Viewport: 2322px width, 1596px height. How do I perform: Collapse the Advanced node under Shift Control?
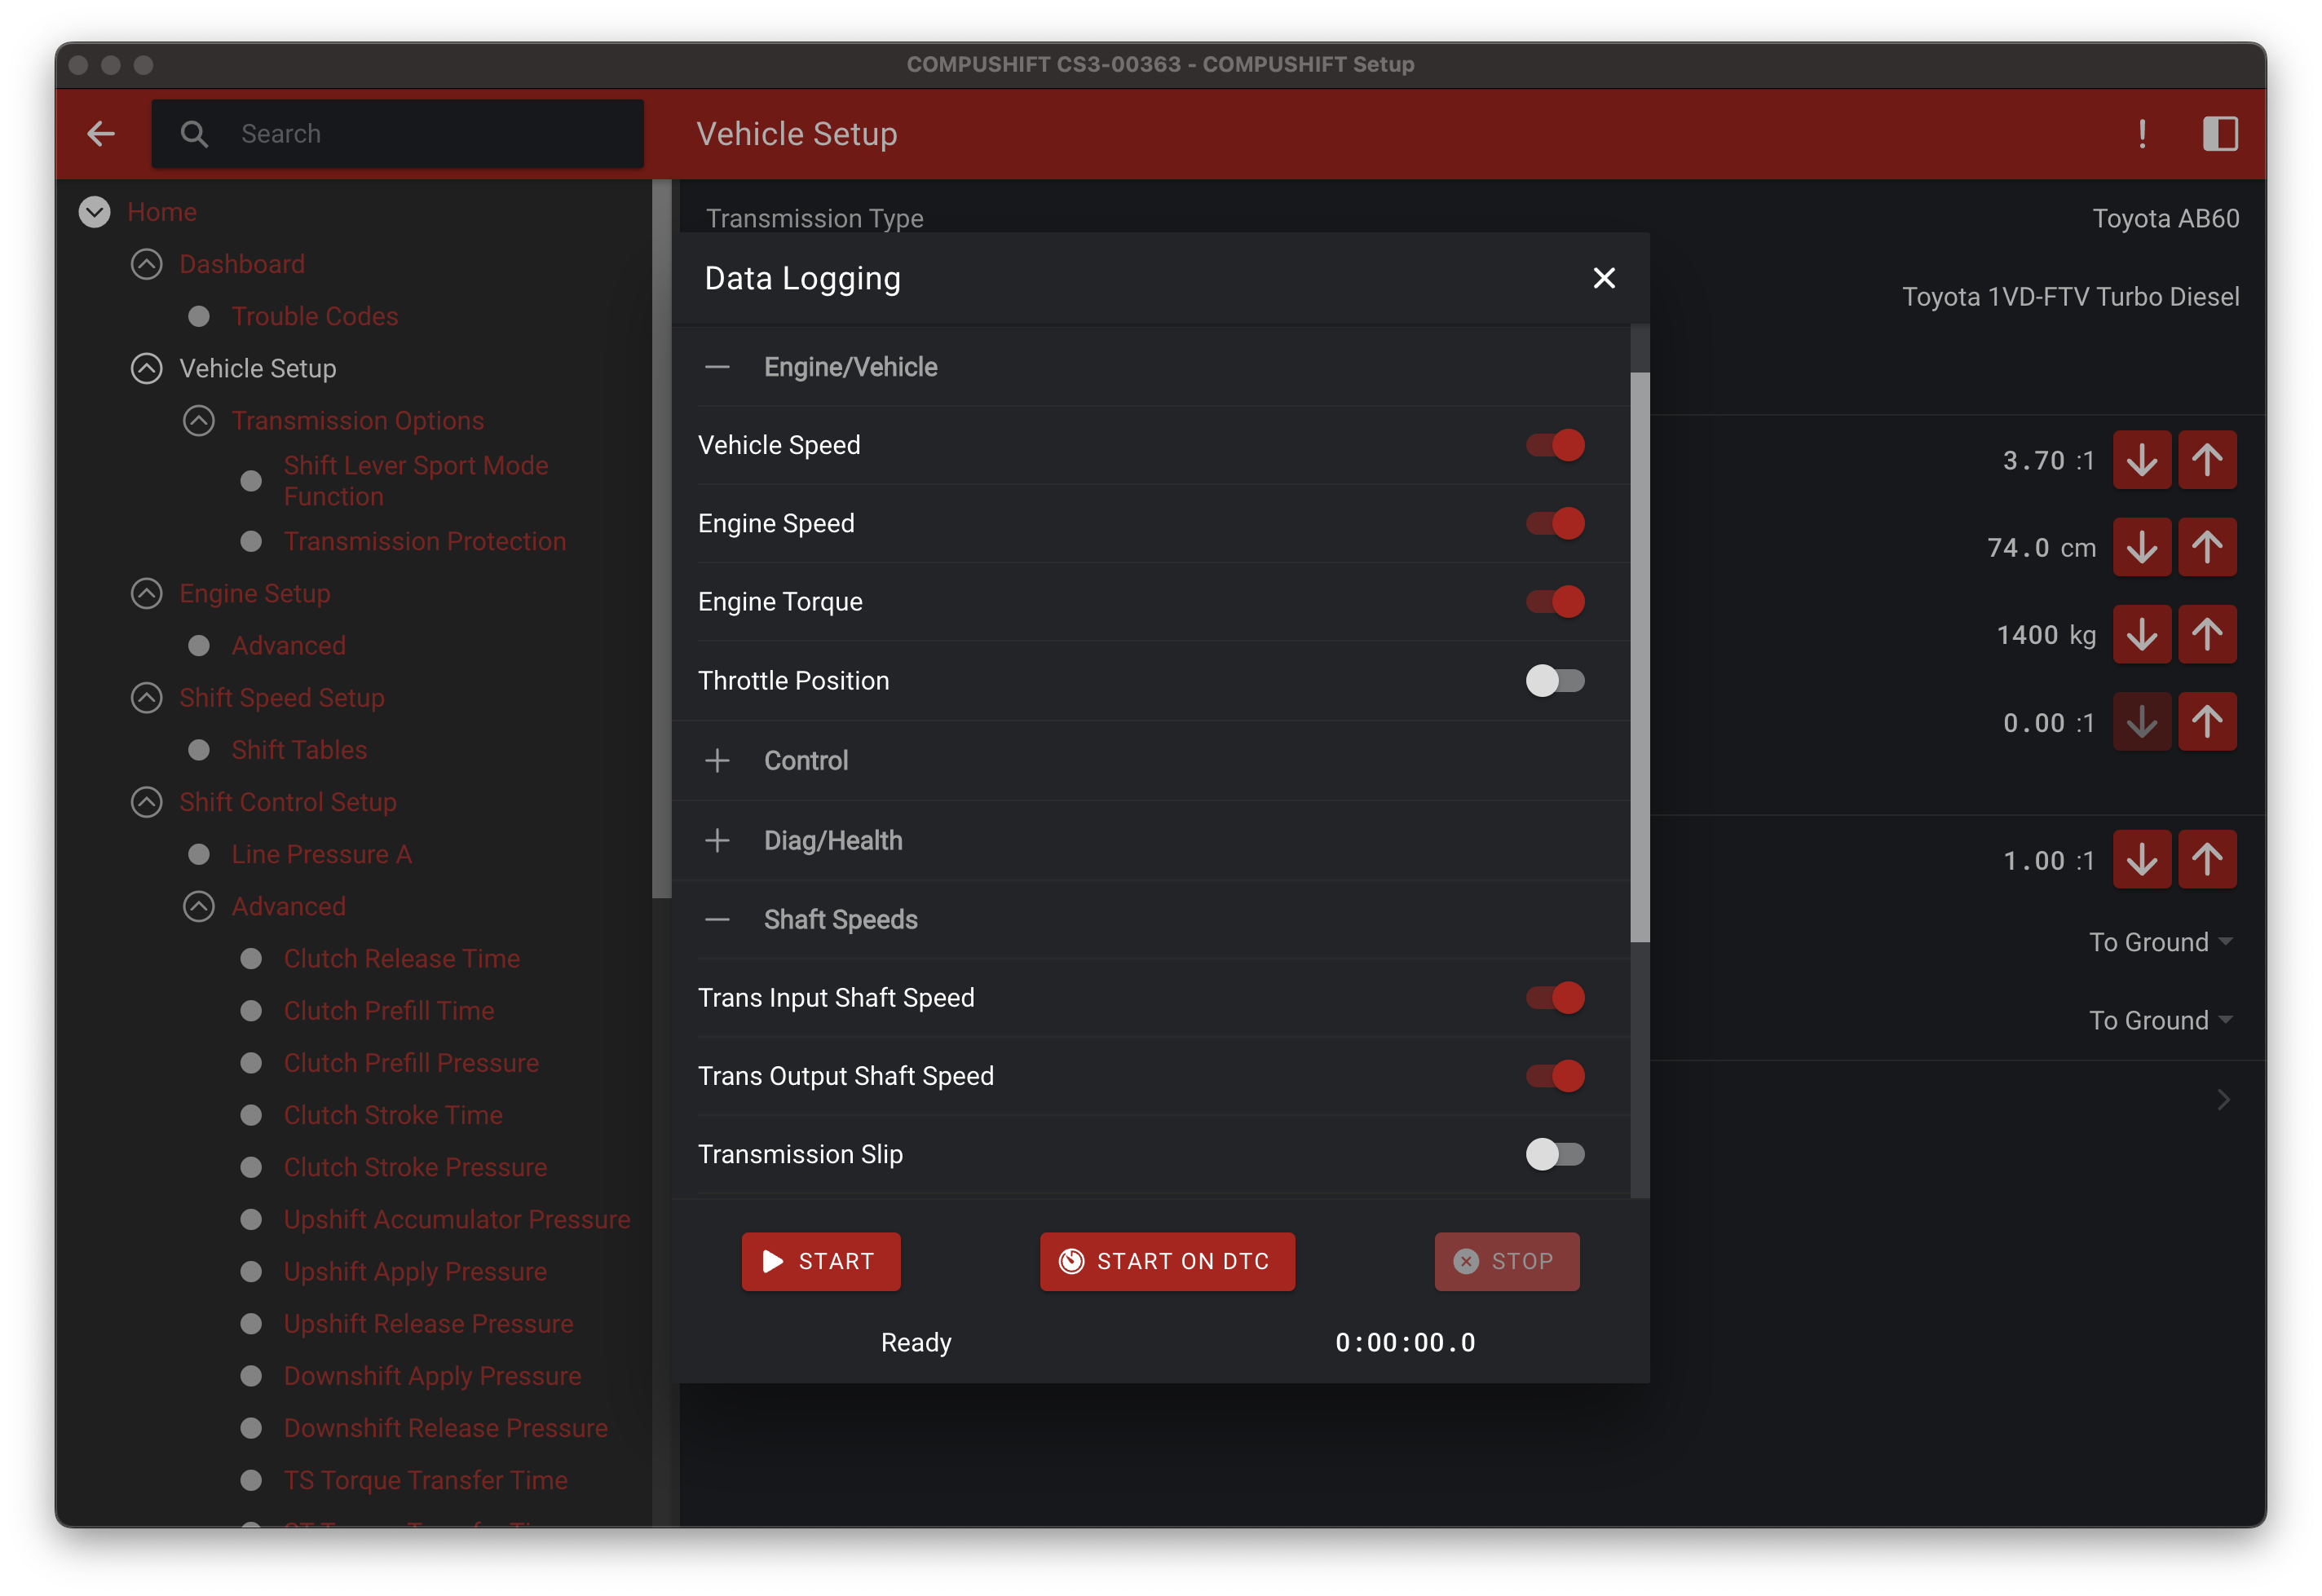pyautogui.click(x=198, y=906)
